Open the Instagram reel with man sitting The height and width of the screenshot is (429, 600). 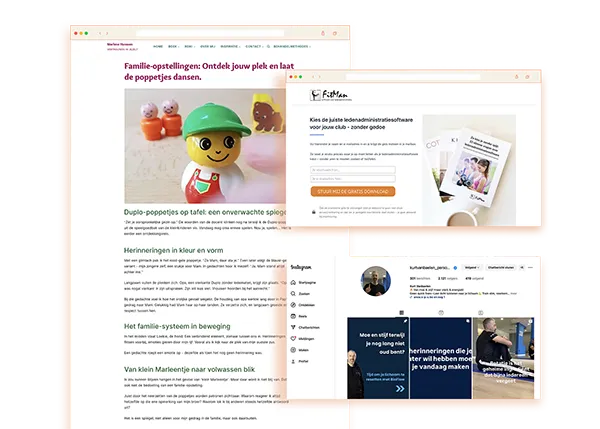(x=504, y=358)
